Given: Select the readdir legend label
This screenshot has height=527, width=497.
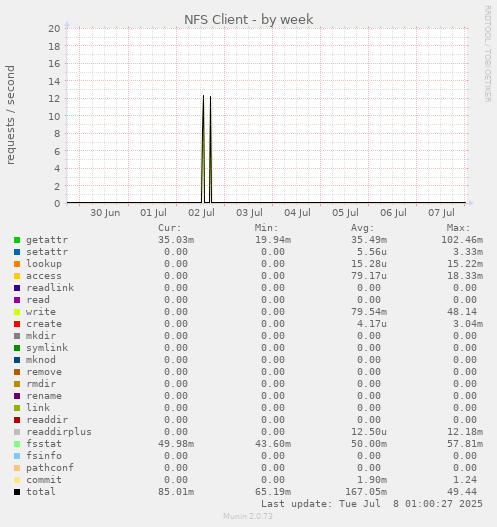Looking at the screenshot, I should pos(47,420).
